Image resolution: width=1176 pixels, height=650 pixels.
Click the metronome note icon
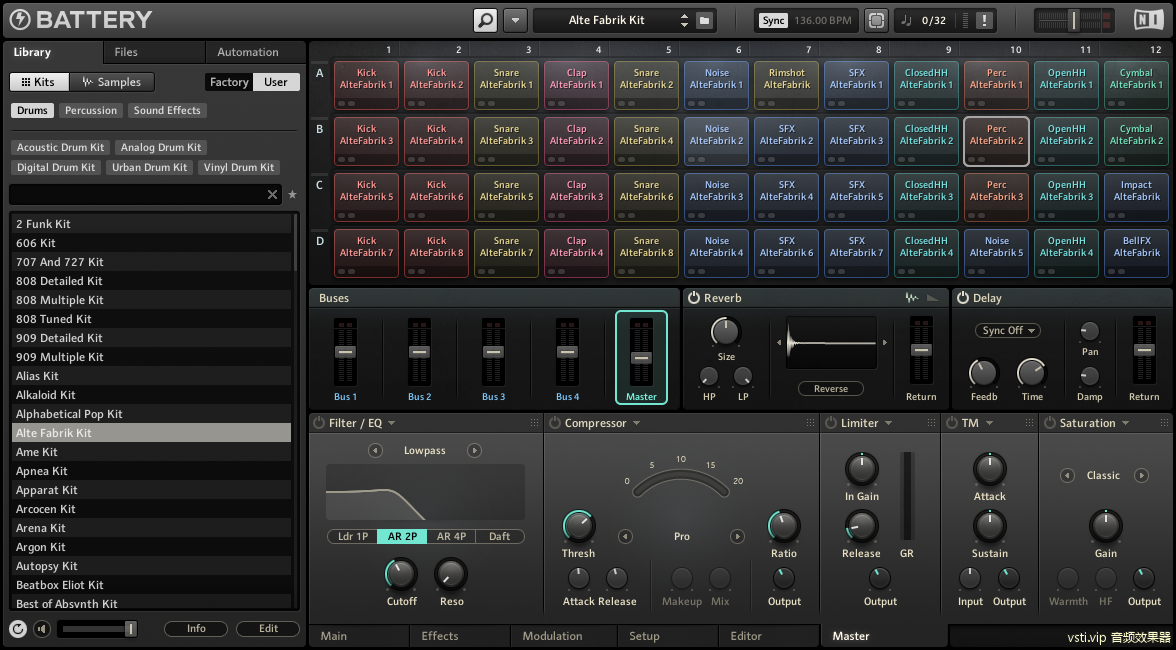905,20
